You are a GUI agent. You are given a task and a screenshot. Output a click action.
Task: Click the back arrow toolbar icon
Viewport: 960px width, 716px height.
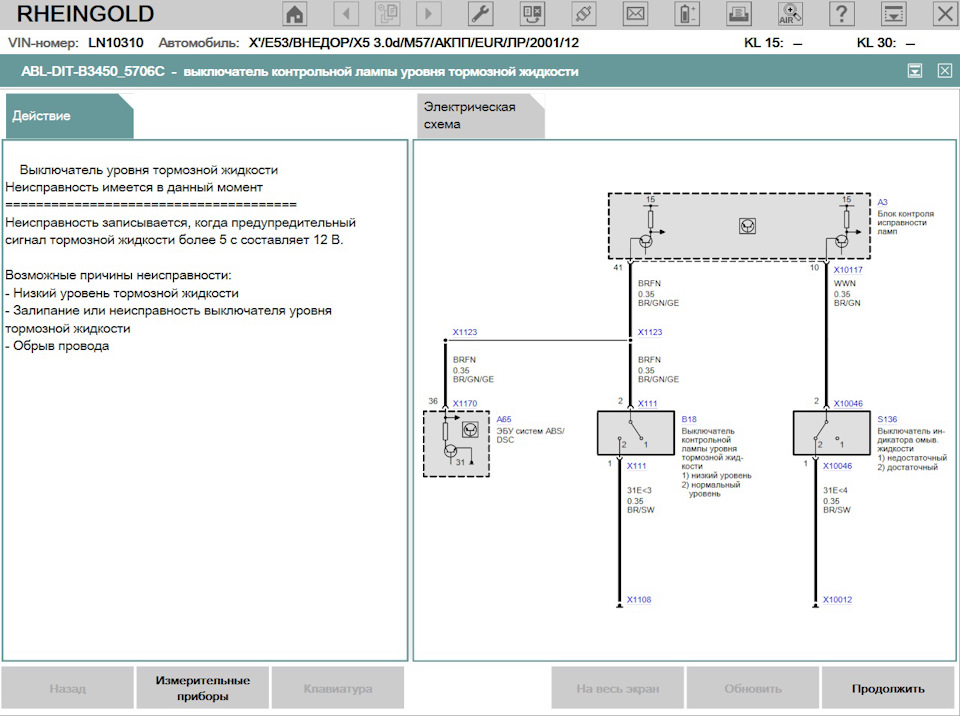click(x=347, y=13)
